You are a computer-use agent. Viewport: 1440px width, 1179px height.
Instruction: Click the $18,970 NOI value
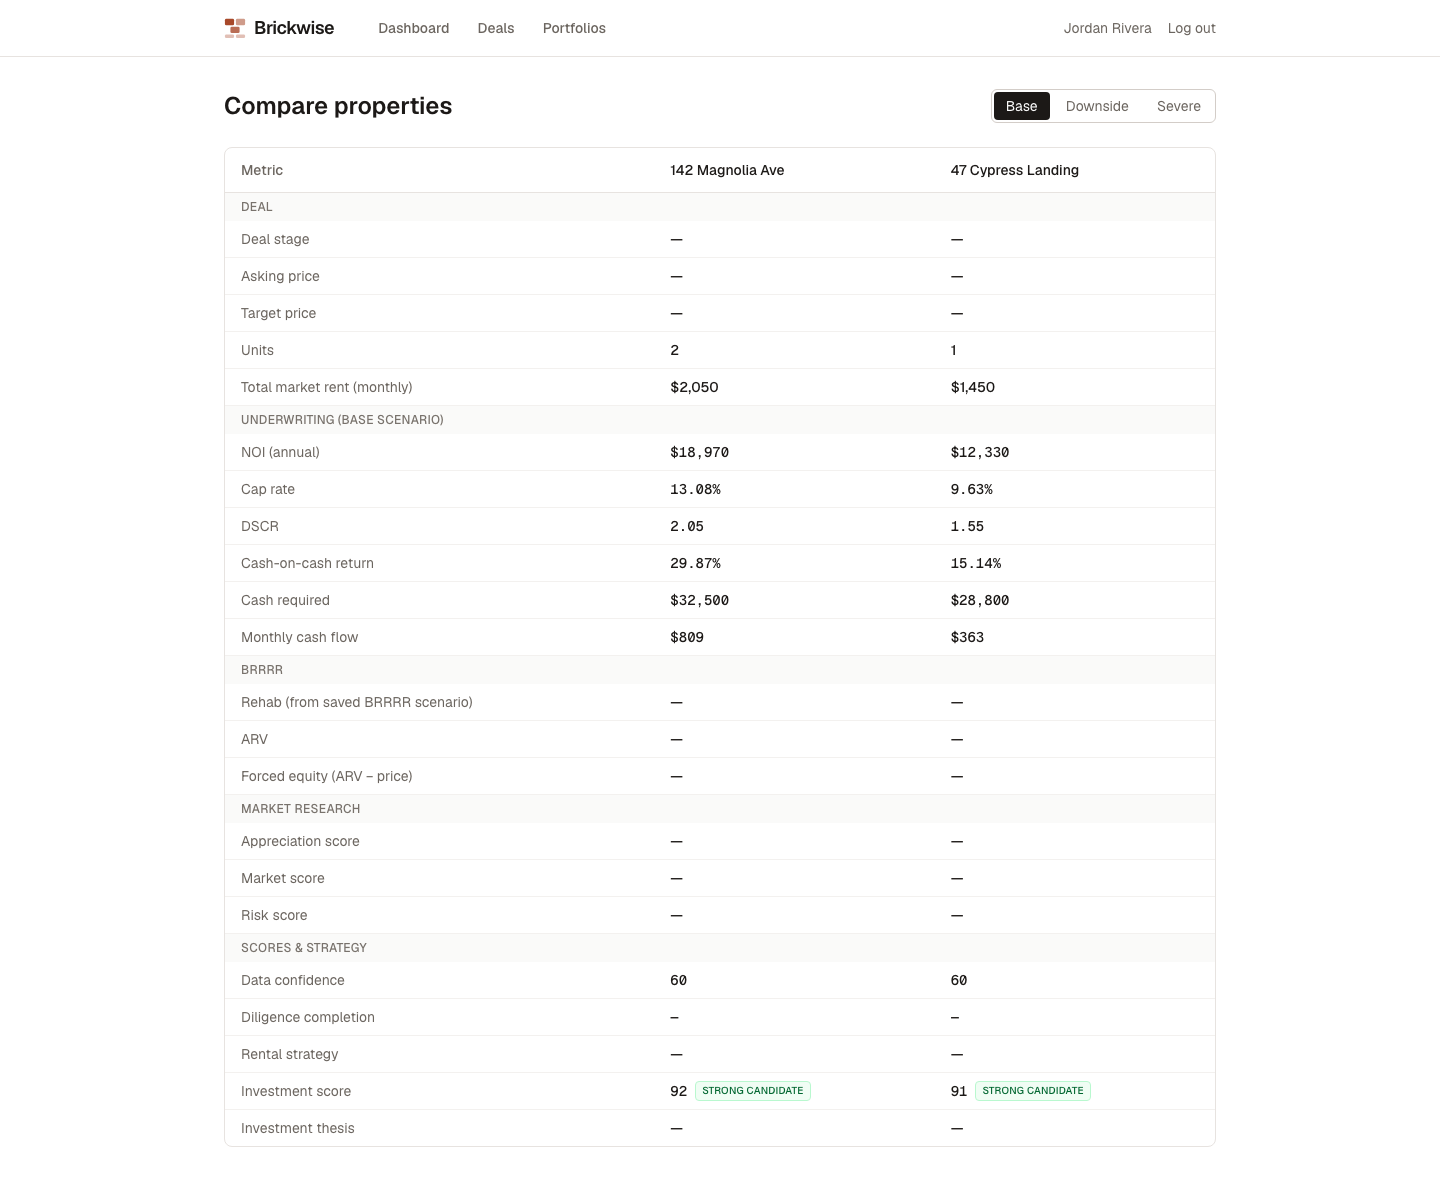point(700,452)
